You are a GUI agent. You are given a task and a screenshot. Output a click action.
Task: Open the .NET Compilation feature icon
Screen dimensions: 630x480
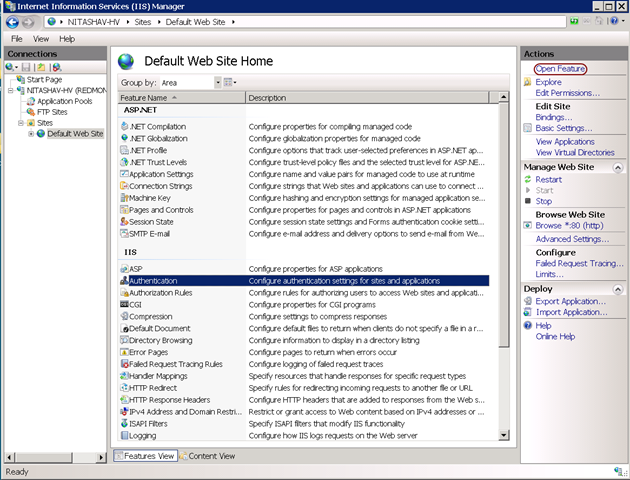(125, 126)
